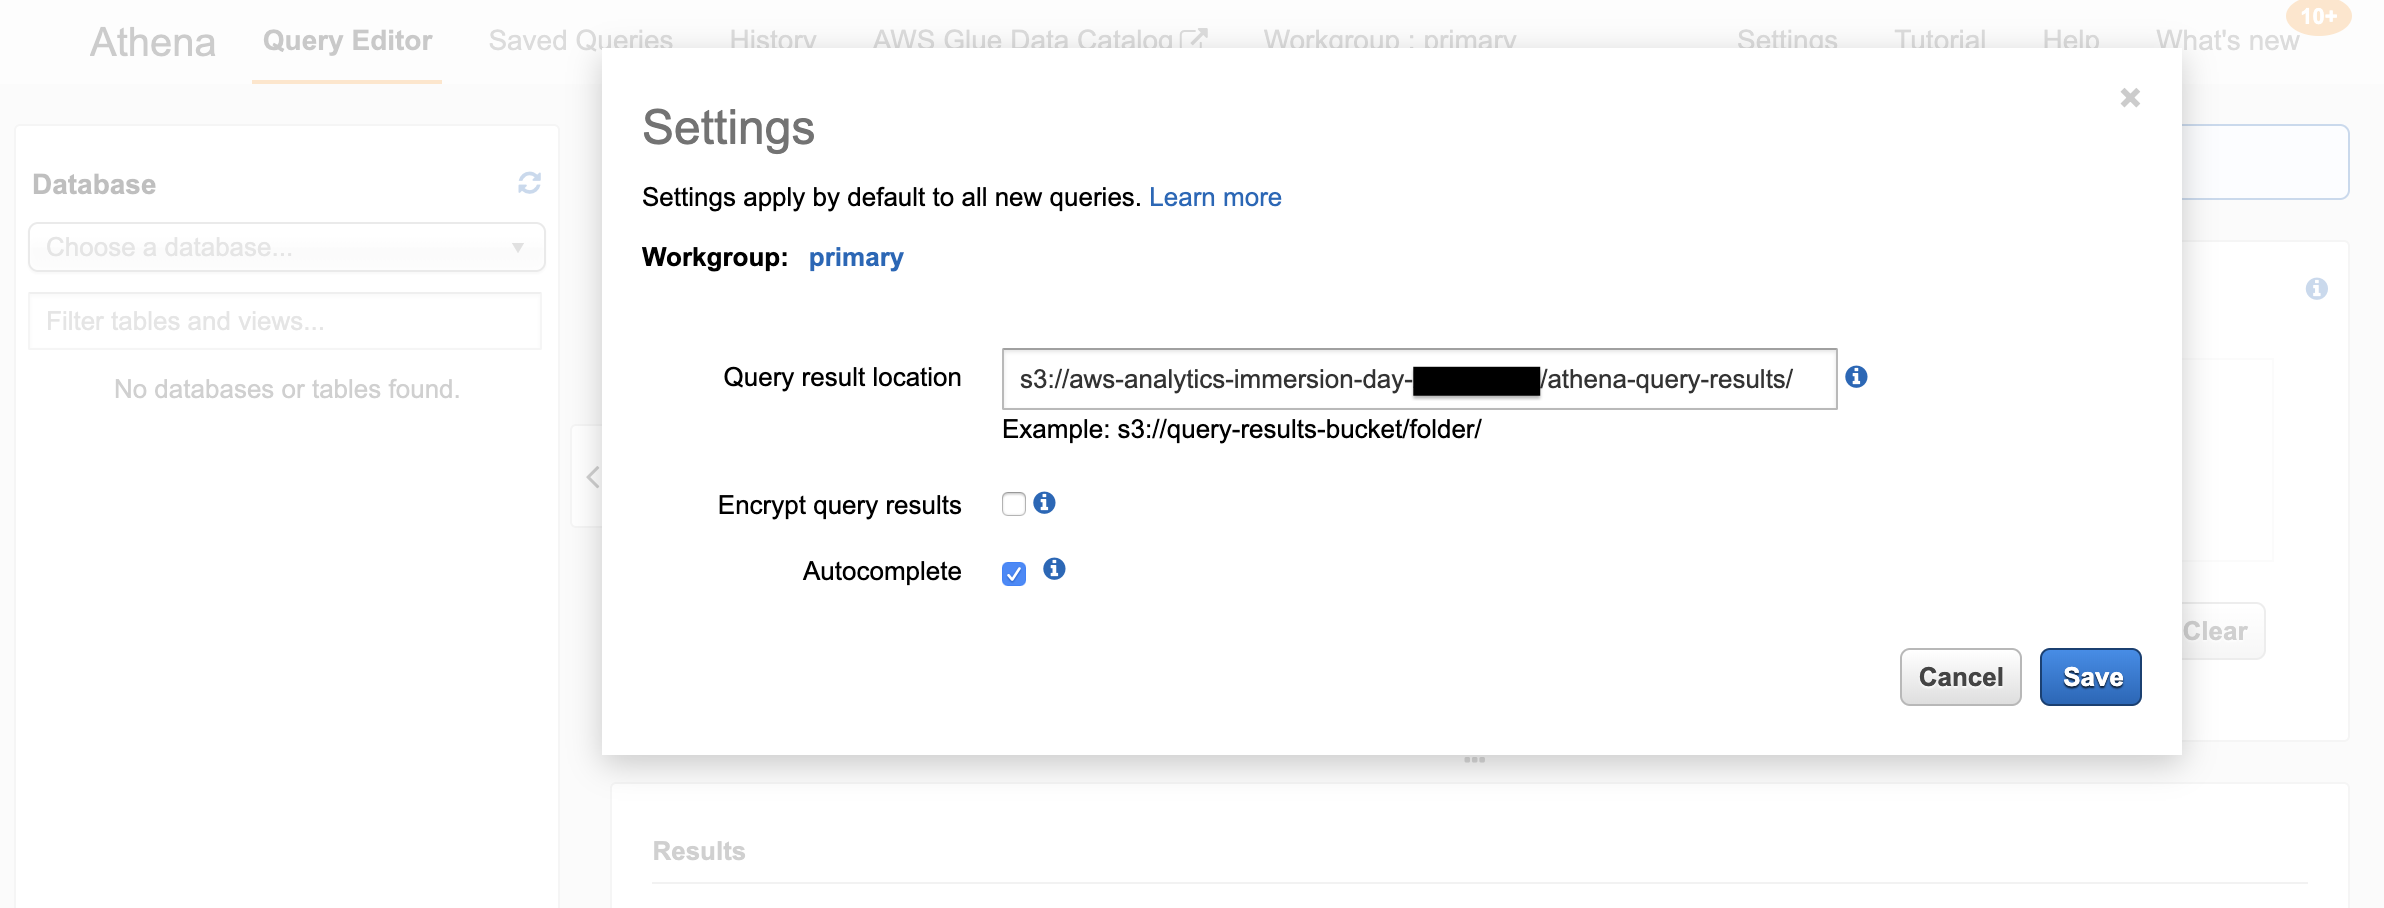
Task: Click the Example: s3://query-results-bucket/folder/ text
Action: click(1242, 430)
